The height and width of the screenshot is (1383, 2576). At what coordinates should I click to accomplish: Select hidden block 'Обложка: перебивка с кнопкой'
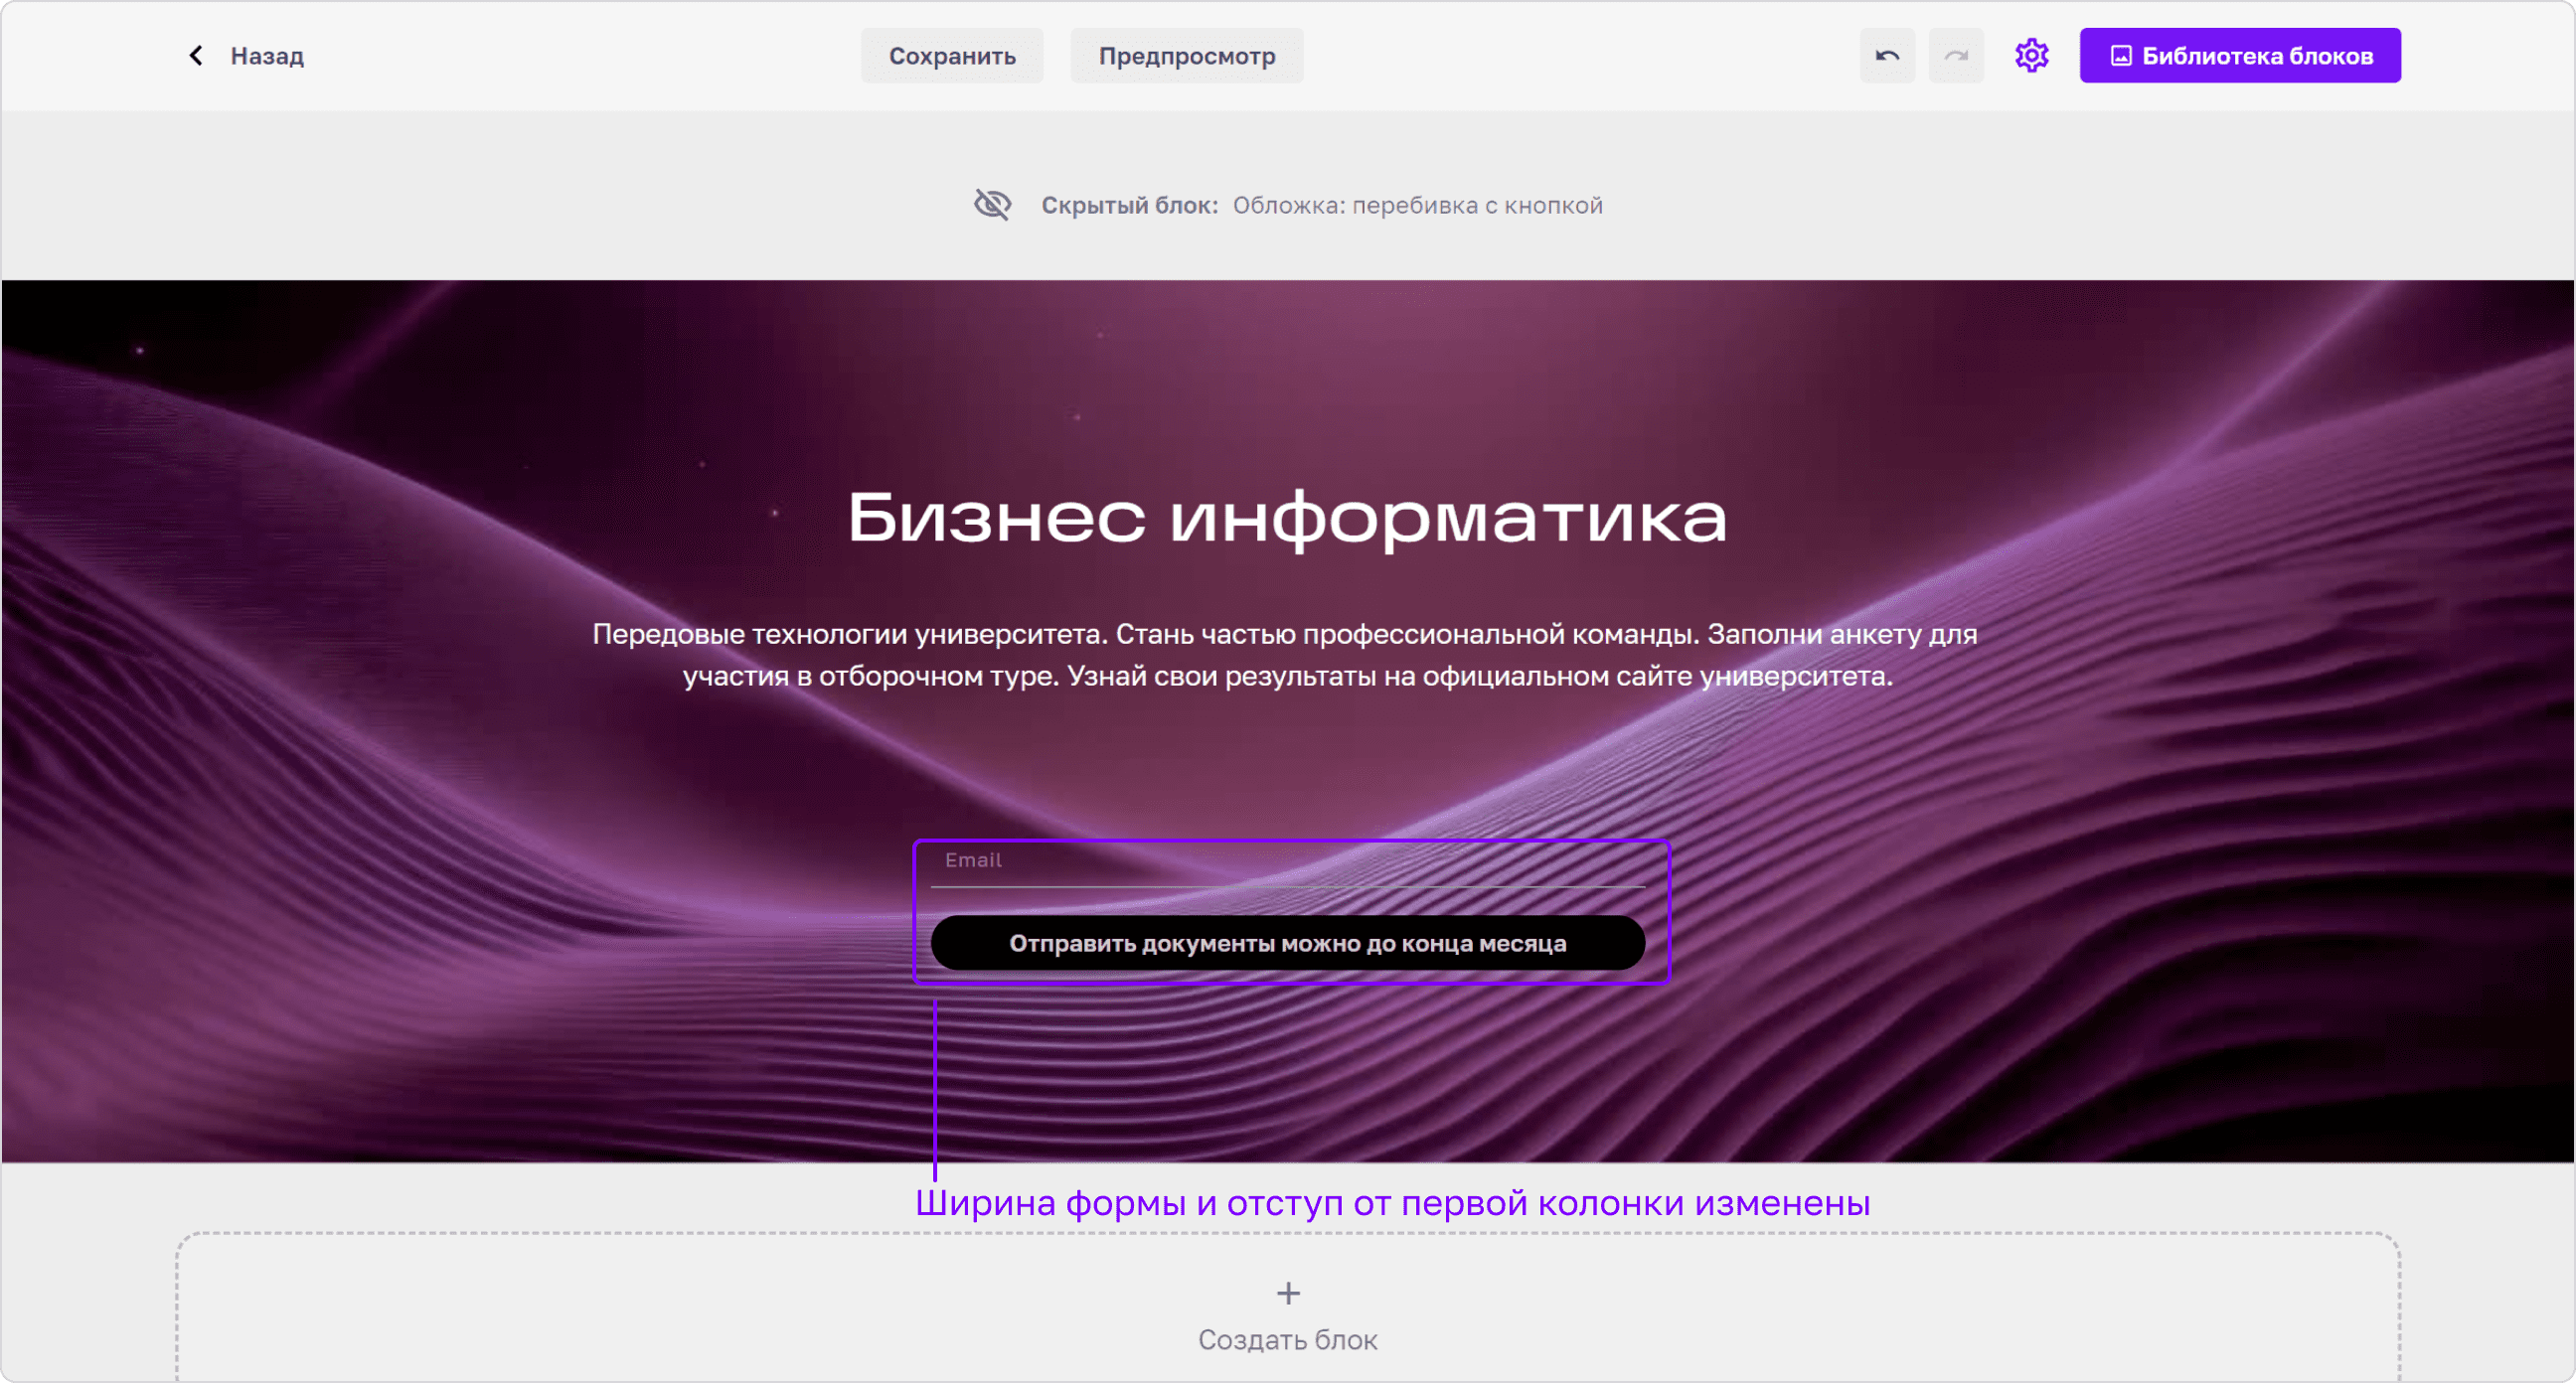click(x=1417, y=205)
